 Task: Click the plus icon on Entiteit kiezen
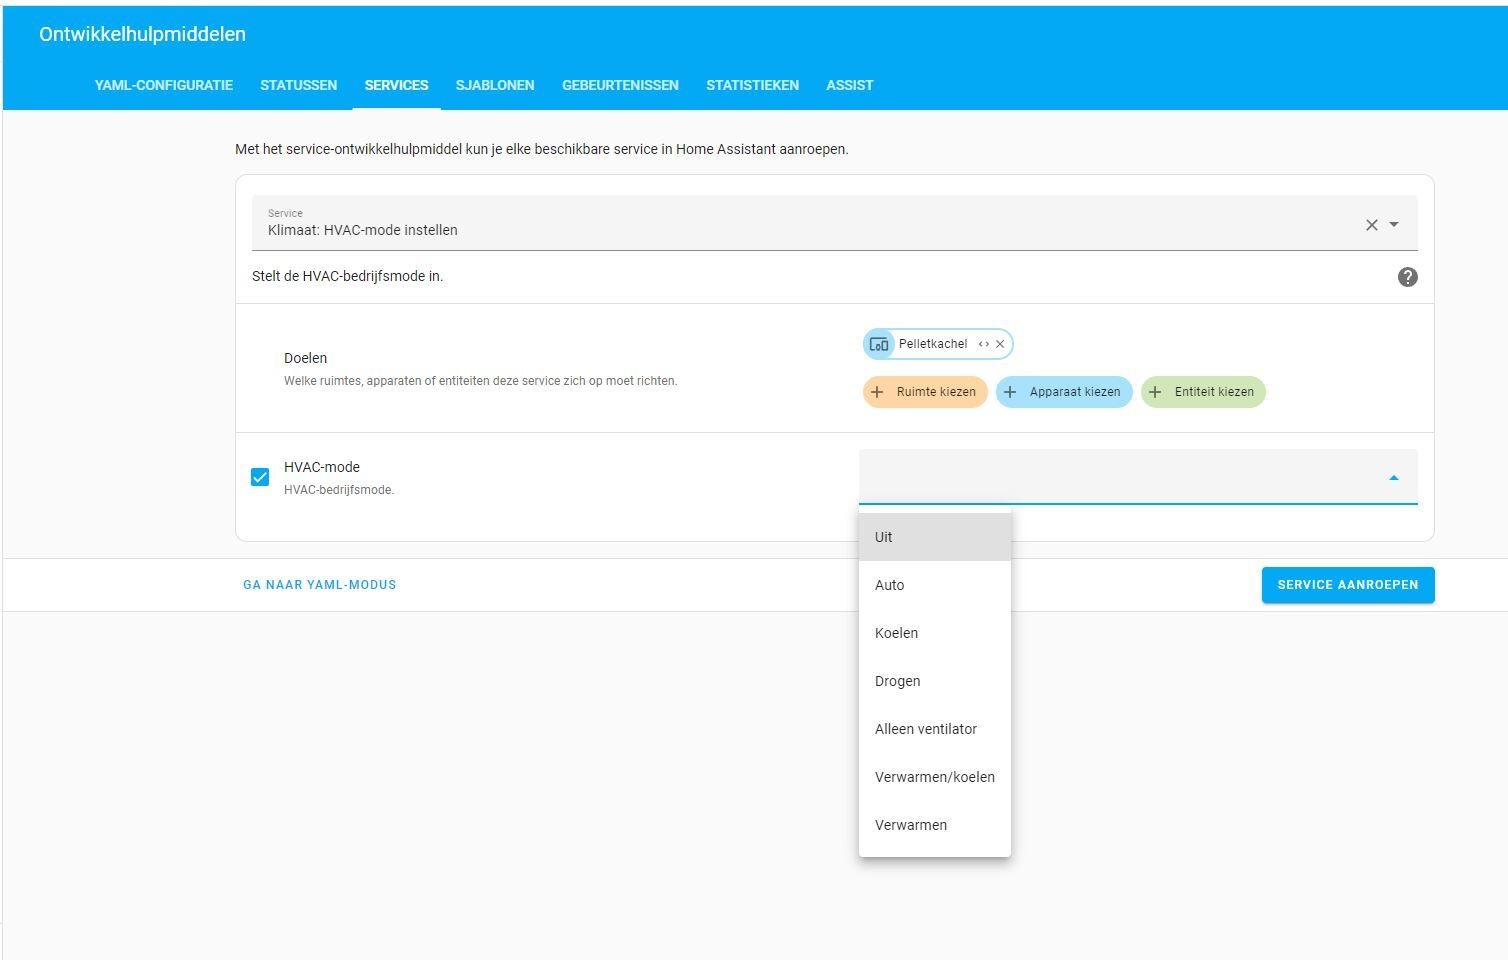(1157, 392)
